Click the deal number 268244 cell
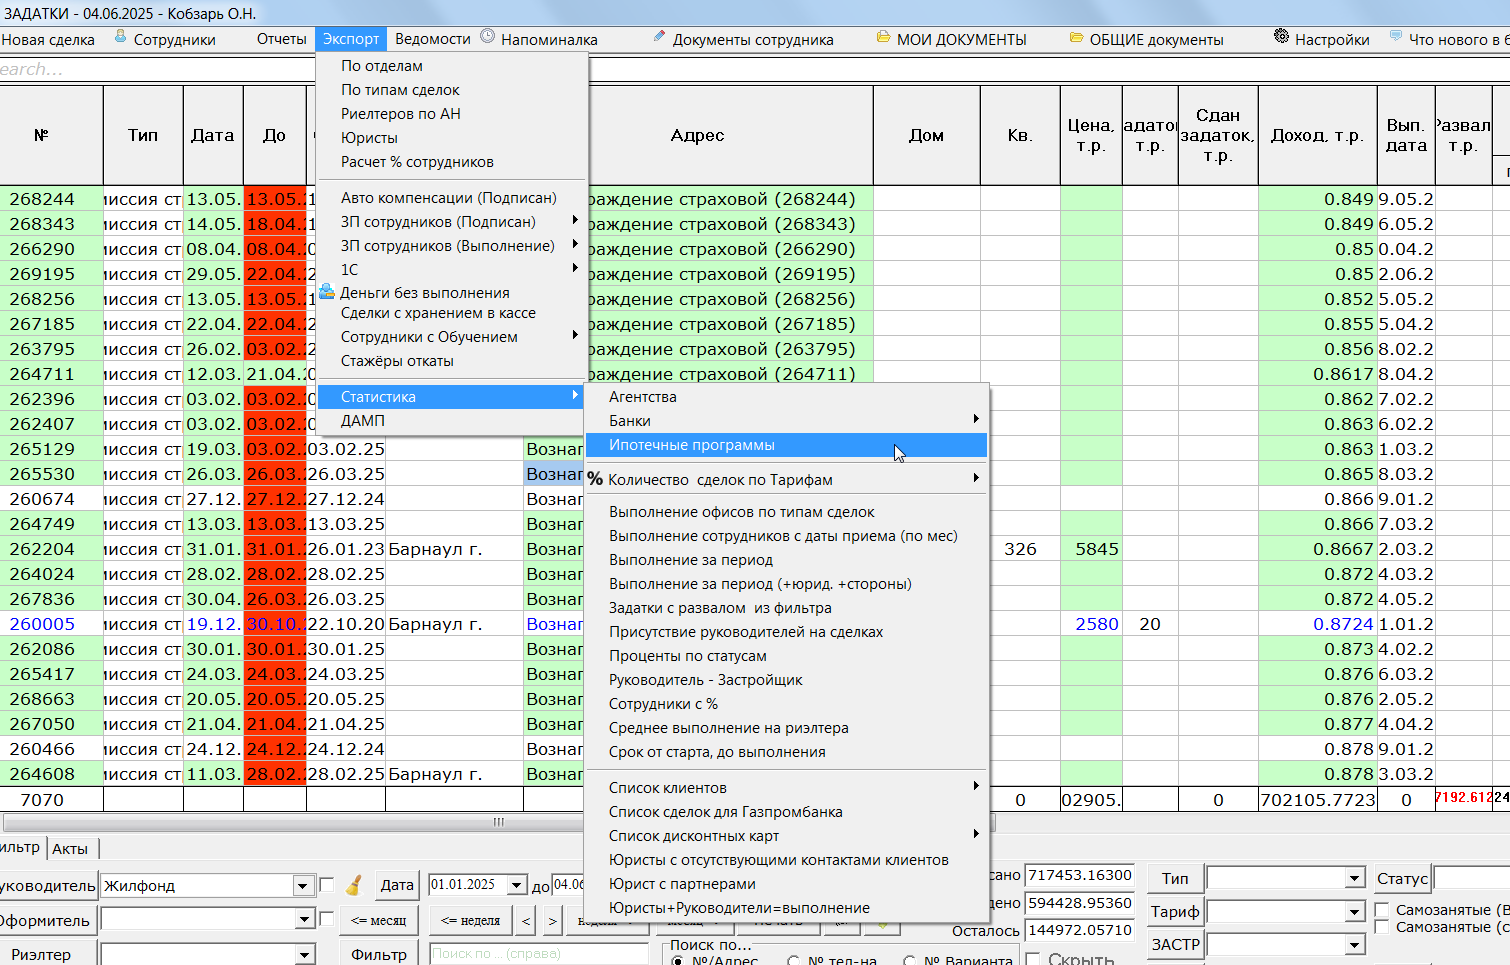Screen dimensions: 1510x965 click(x=42, y=199)
